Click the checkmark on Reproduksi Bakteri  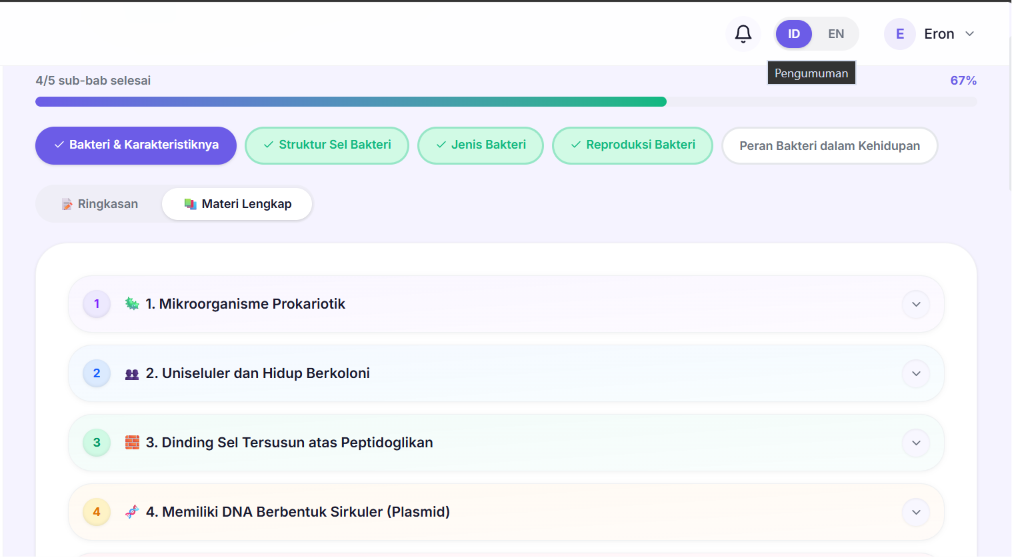(x=576, y=145)
